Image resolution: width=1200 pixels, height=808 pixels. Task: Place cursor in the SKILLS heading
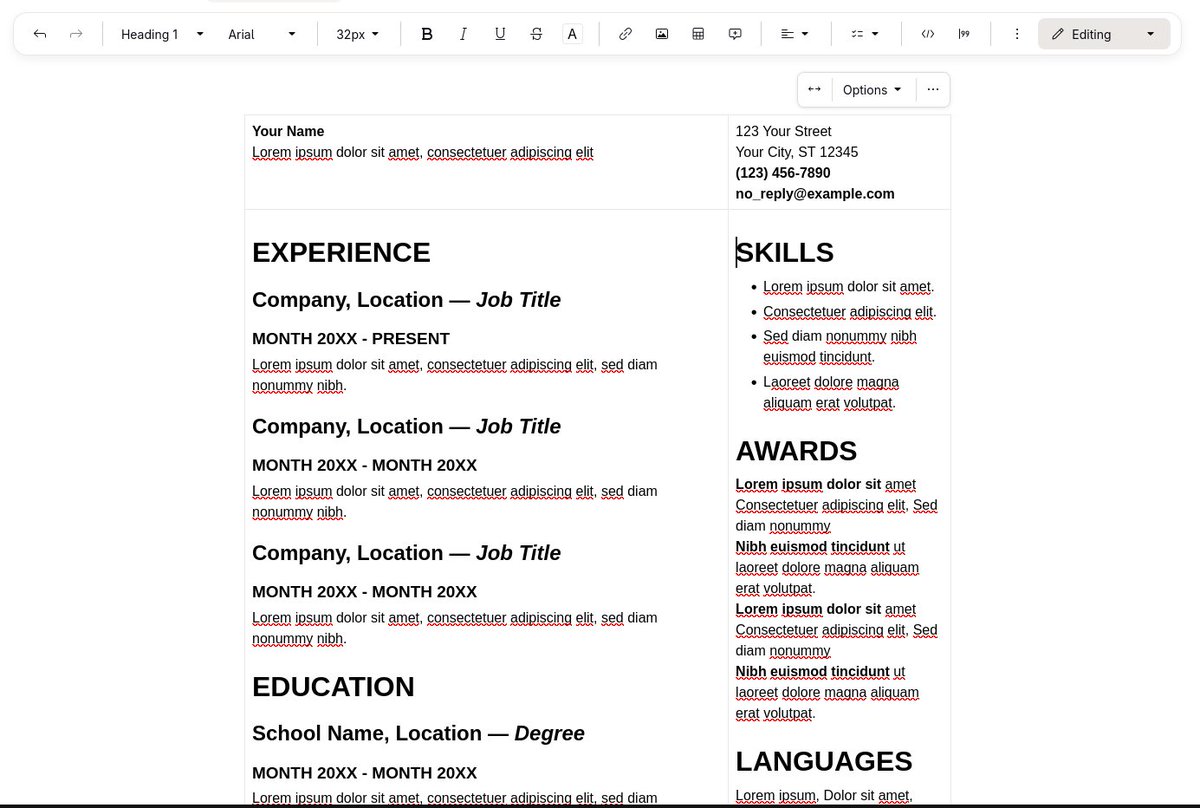coord(785,252)
